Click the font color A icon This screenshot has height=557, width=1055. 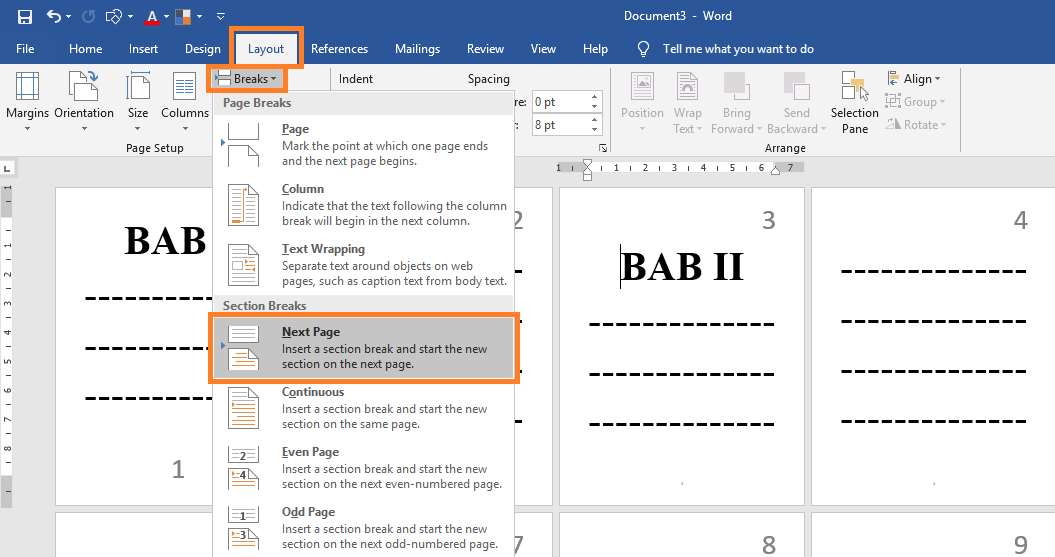pos(152,17)
